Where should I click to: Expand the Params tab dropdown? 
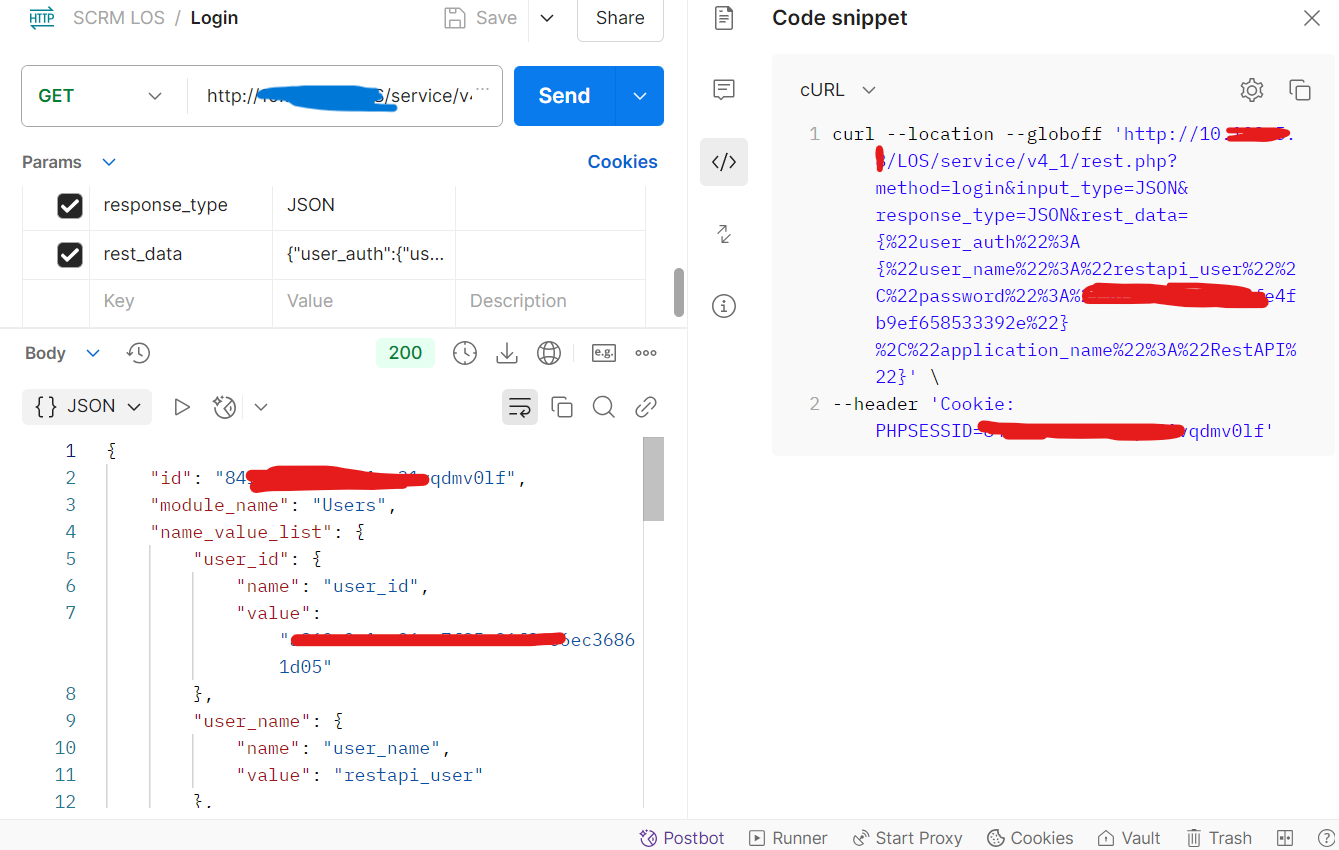point(109,162)
